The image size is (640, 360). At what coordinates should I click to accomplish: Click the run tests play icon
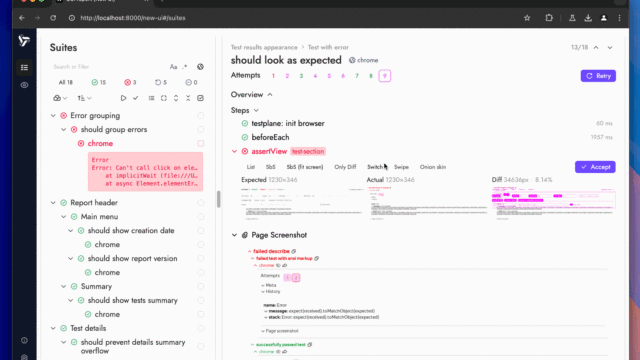[x=123, y=98]
